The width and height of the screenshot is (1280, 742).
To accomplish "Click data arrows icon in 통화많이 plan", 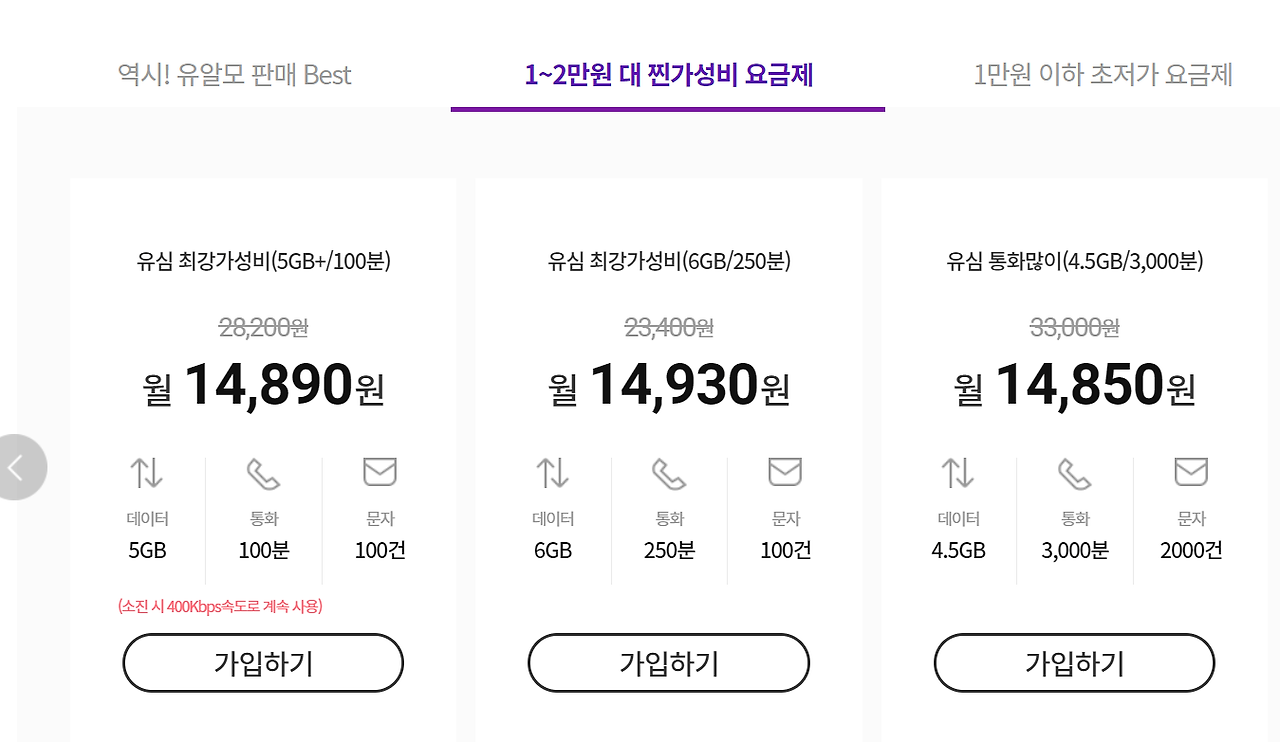I will click(x=958, y=472).
